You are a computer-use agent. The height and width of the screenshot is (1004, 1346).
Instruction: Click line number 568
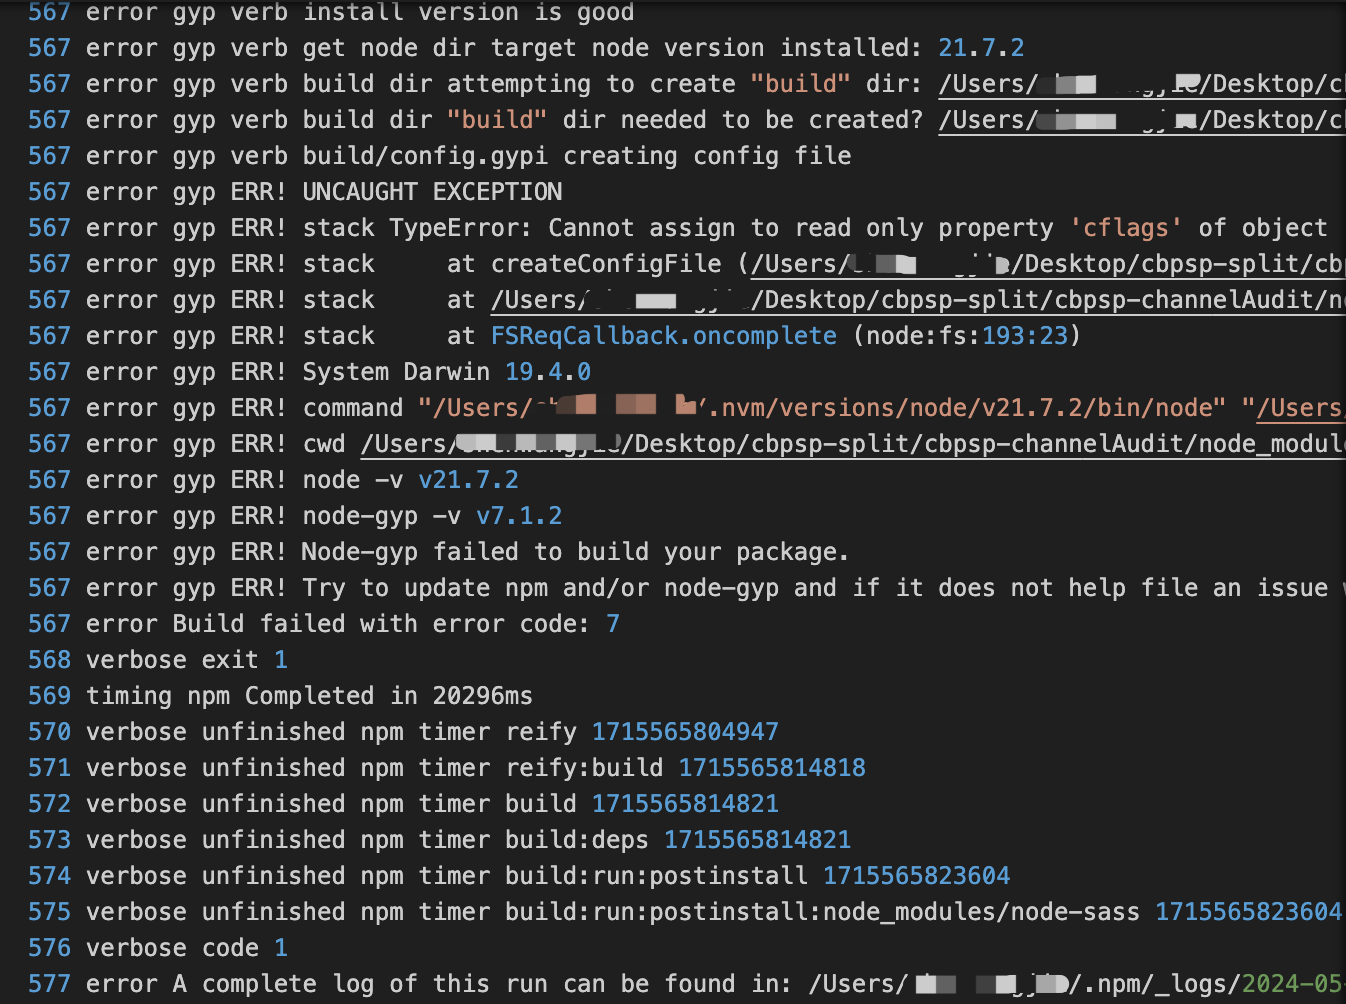click(x=49, y=659)
